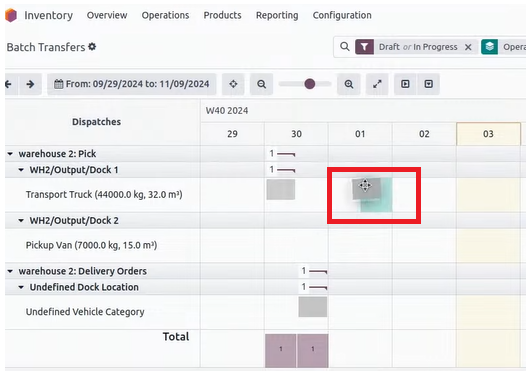Click the zoom in magnifier icon
Viewport: 527px width, 373px height.
349,84
